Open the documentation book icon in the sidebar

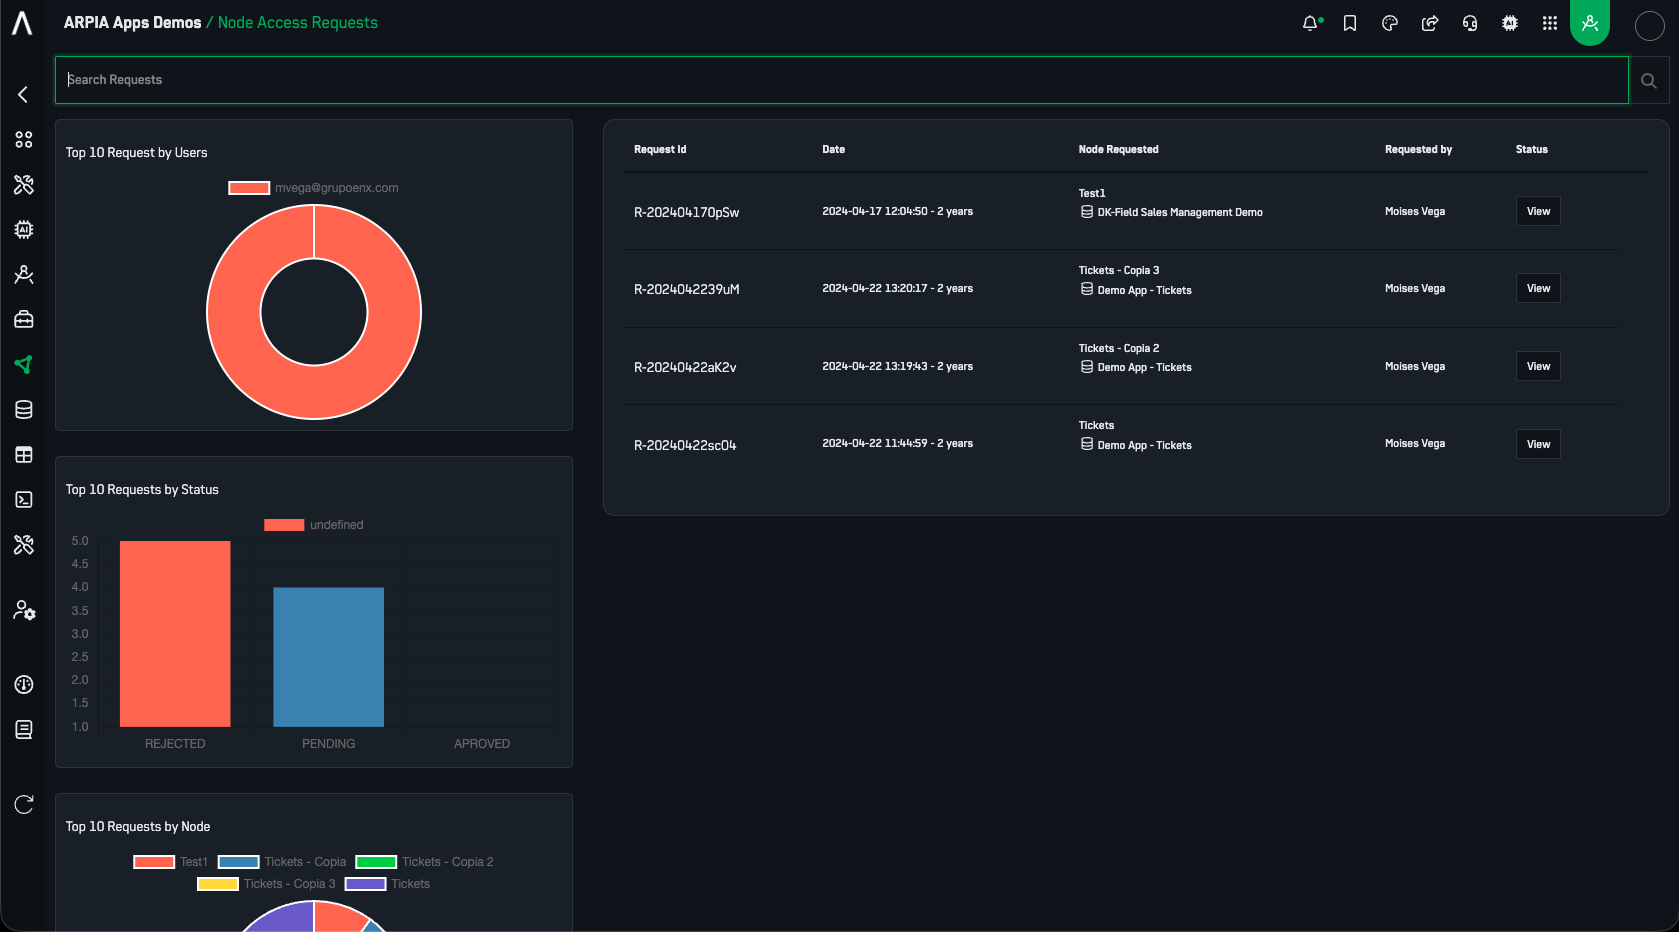click(x=24, y=730)
